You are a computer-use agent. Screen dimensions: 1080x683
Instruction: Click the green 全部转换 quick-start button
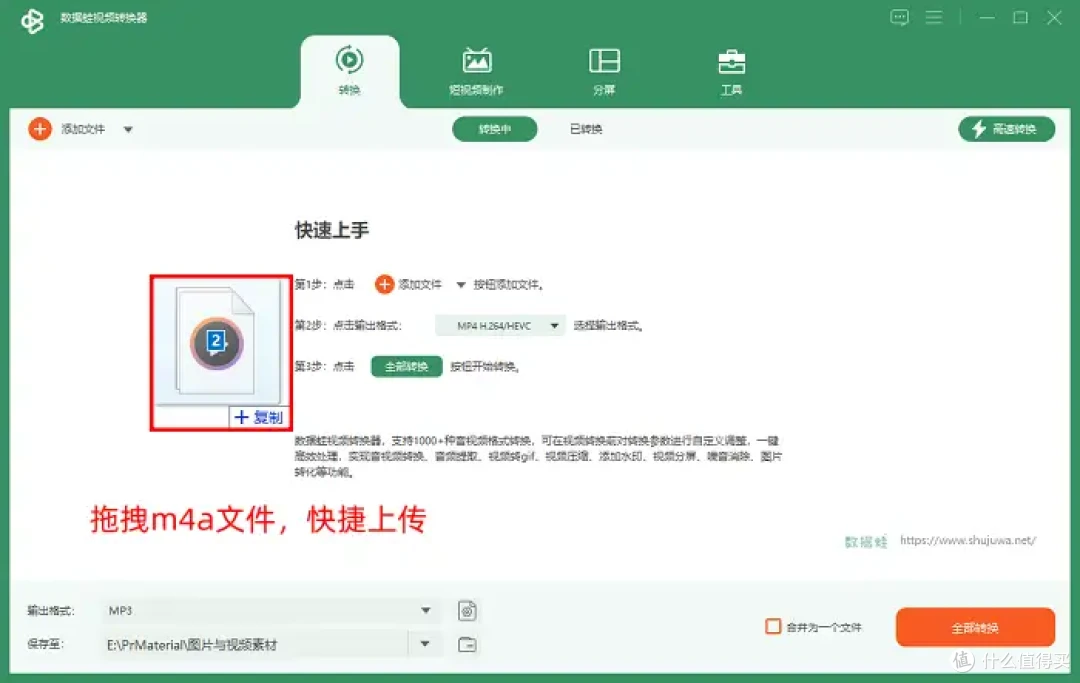406,366
